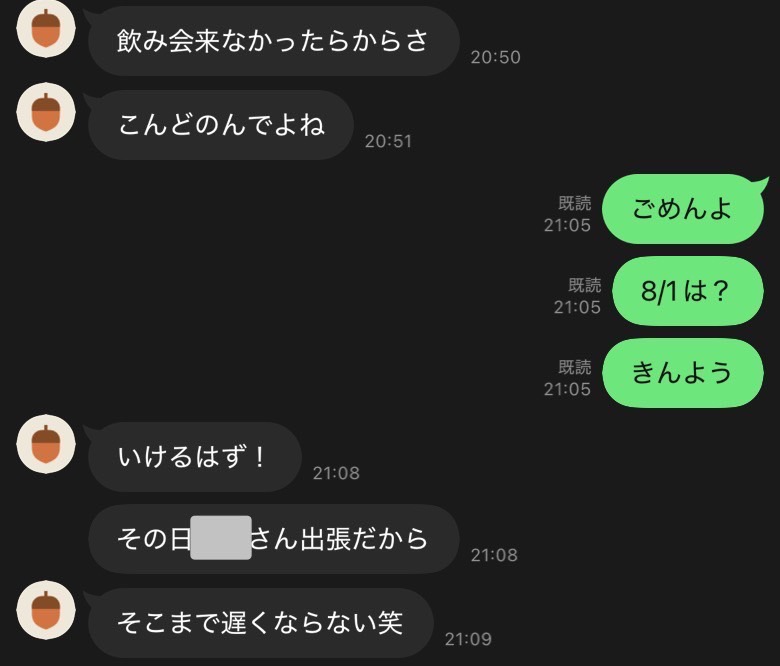Select the green ごめんよ message bubble
This screenshot has height=666, width=780.
tap(682, 209)
